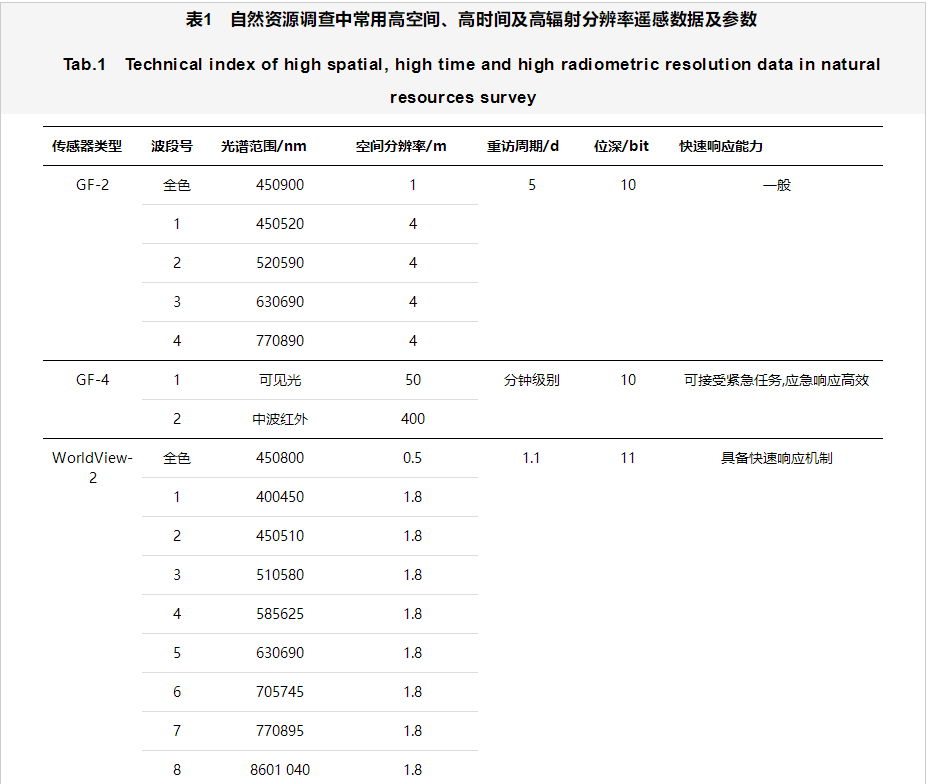Select the 具备快速响应机制 cell
This screenshot has width=931, height=784.
coord(777,458)
